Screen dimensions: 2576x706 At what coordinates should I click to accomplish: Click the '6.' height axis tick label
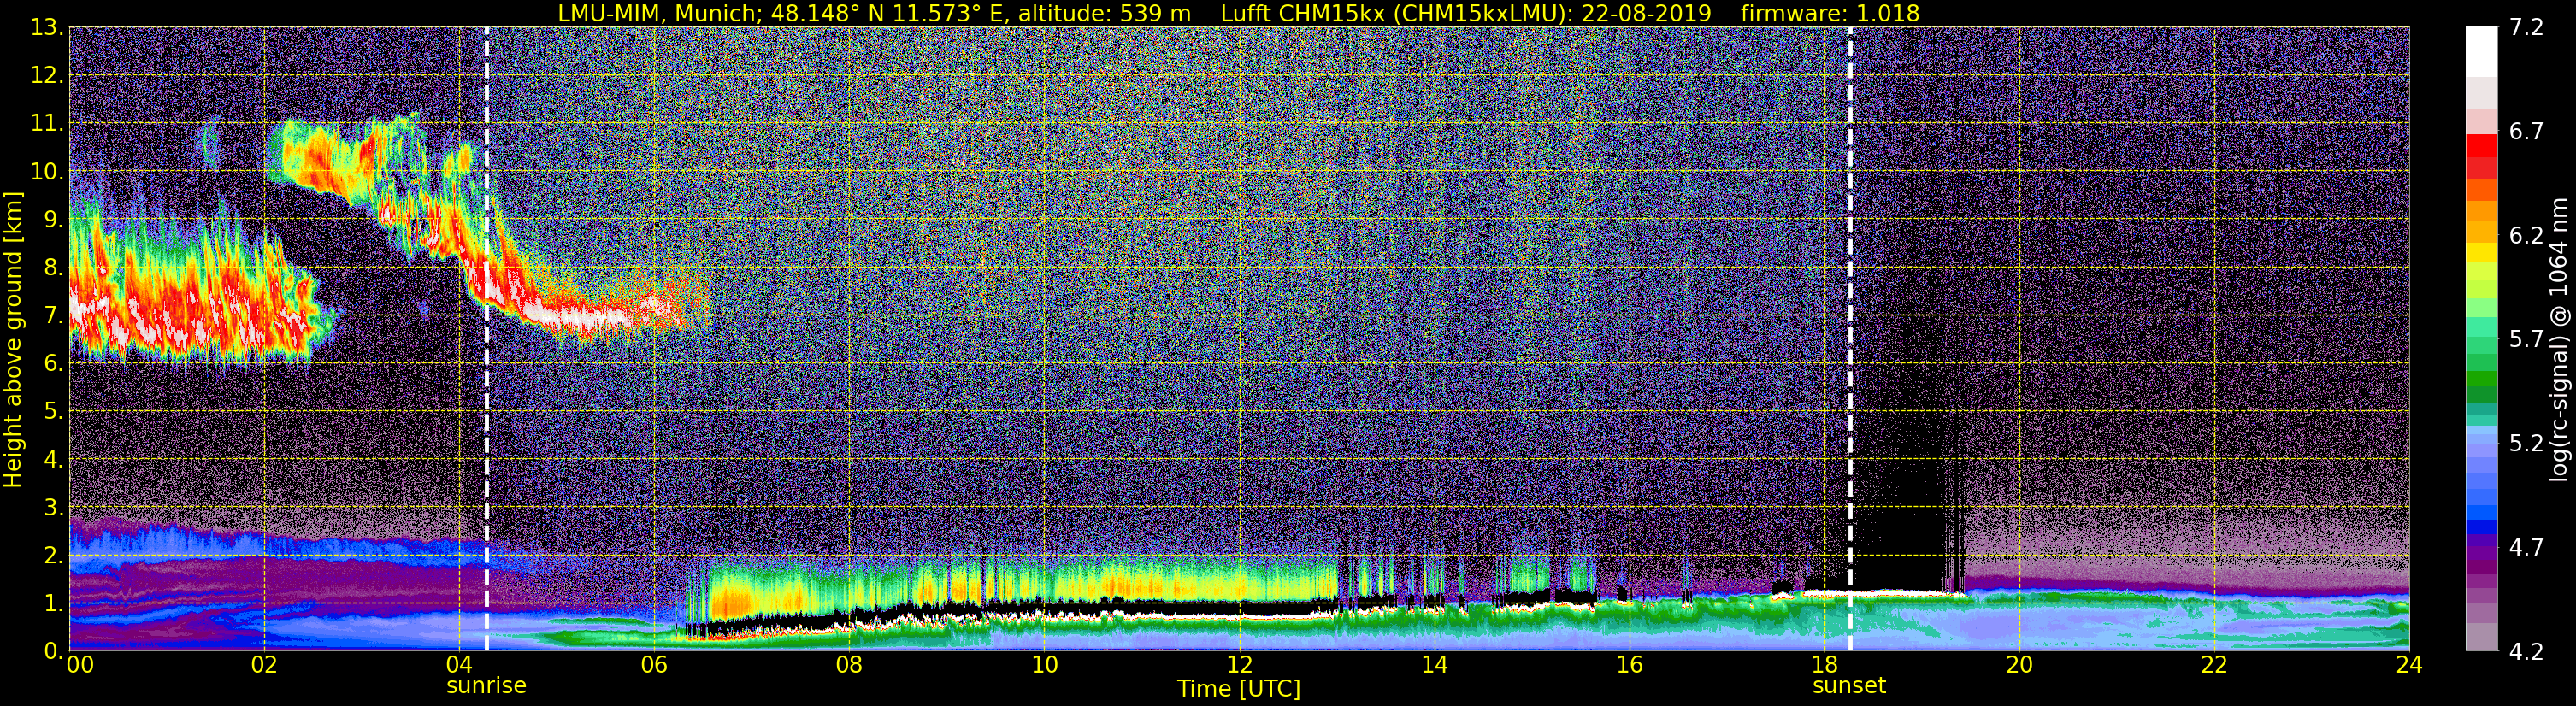pos(52,364)
